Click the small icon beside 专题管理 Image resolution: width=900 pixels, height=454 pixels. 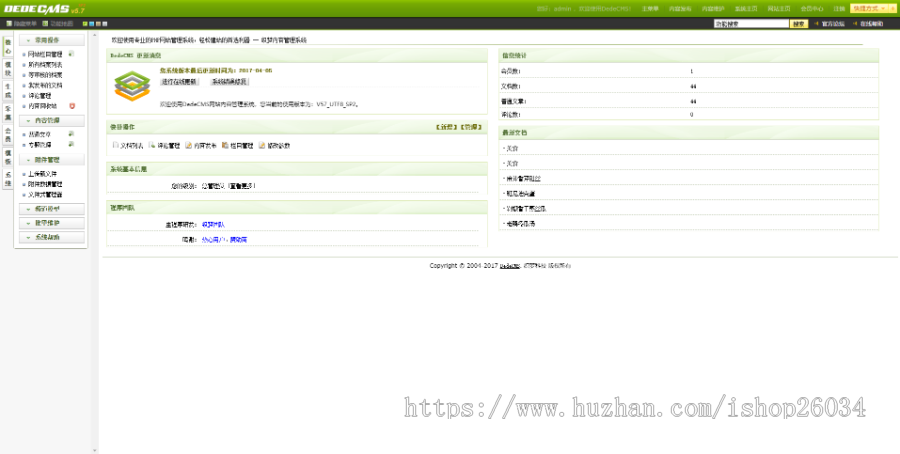[71, 144]
